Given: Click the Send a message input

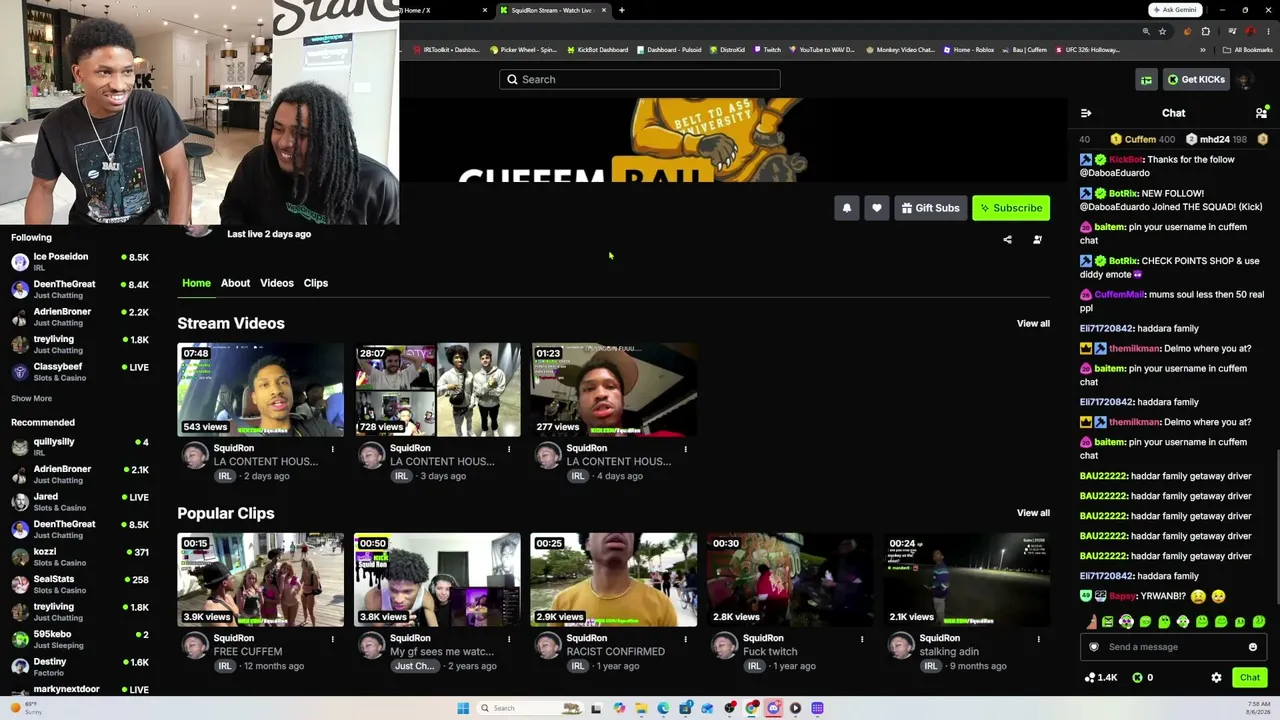Looking at the screenshot, I should 1173,647.
